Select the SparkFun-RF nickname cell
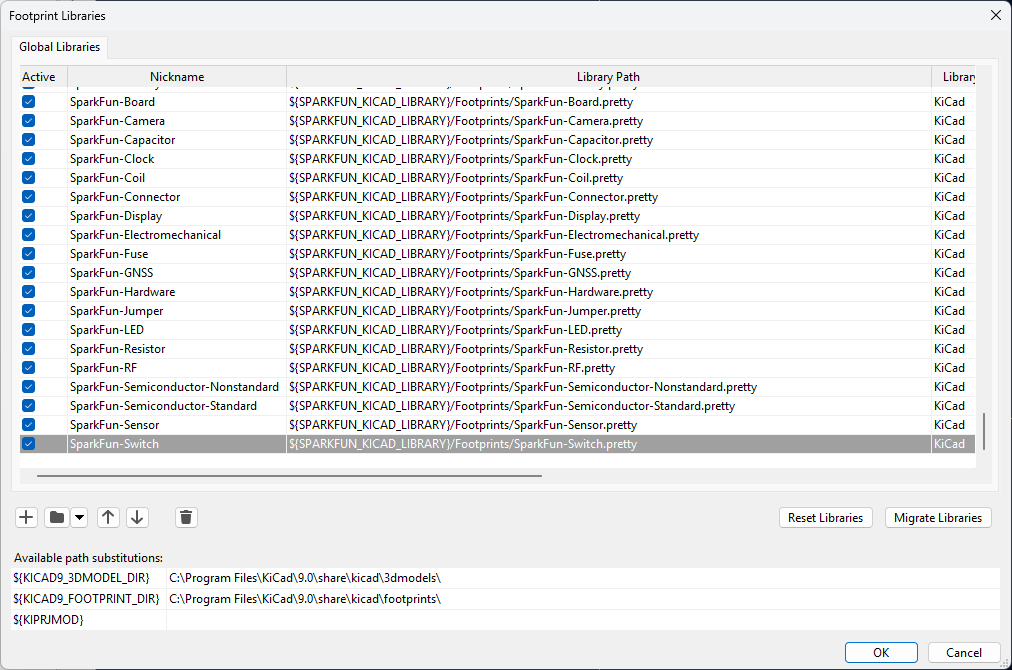This screenshot has height=670, width=1012. [177, 368]
